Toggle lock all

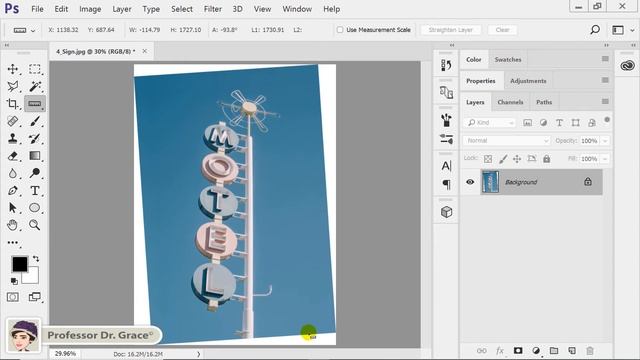[x=547, y=159]
